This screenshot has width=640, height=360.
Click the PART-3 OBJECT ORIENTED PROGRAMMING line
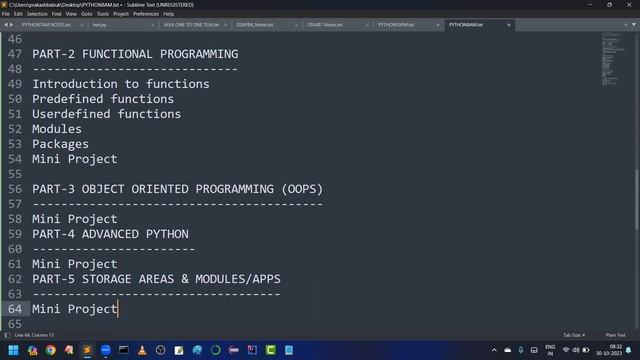(x=178, y=189)
